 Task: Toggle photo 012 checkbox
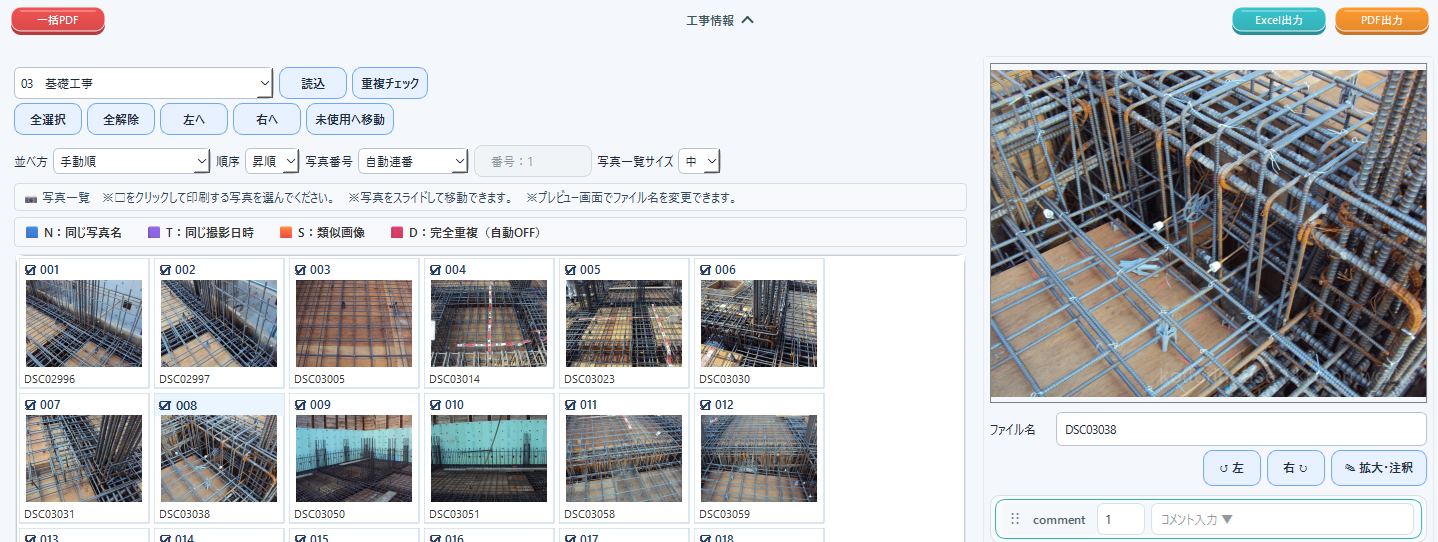tap(705, 404)
